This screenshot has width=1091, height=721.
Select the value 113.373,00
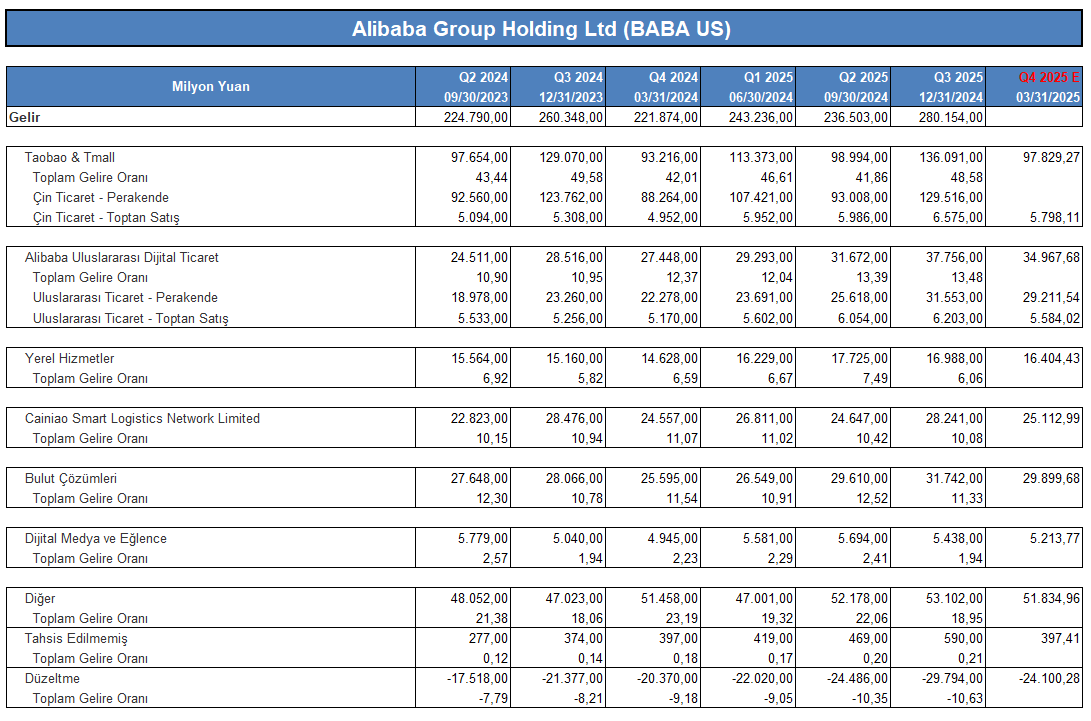[761, 157]
